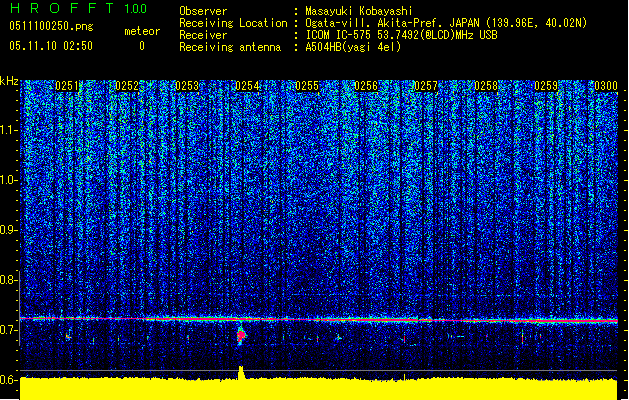Click the Receiving Location label

pos(233,23)
